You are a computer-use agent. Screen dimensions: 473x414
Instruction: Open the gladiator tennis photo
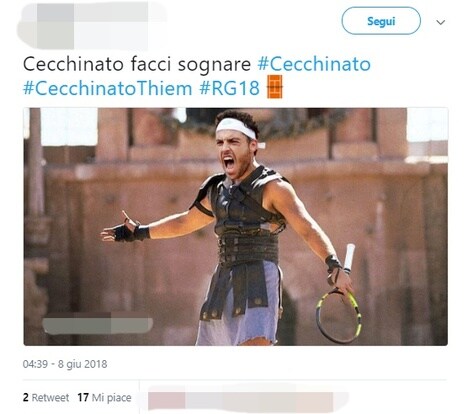[x=236, y=227]
